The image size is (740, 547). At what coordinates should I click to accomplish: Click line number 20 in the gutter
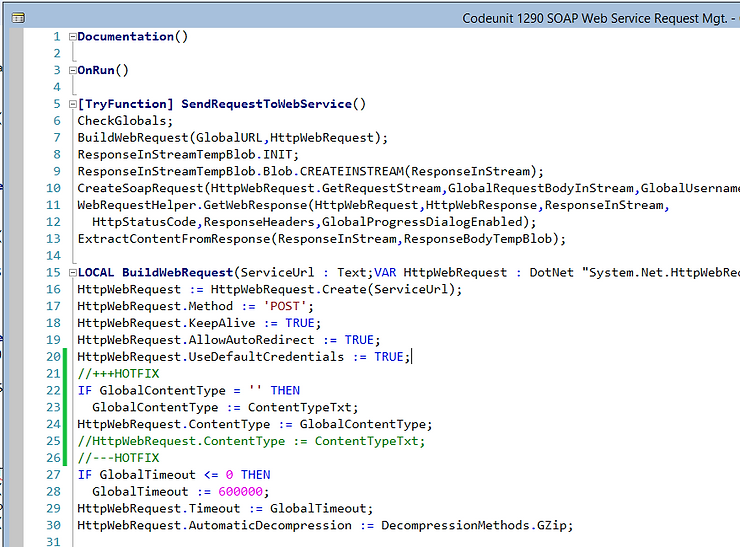click(x=53, y=357)
